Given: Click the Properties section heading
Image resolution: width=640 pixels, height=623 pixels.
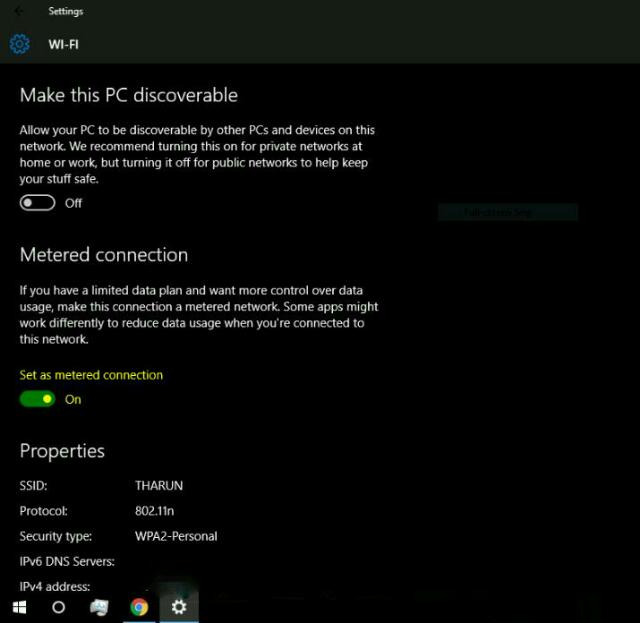Looking at the screenshot, I should pyautogui.click(x=62, y=451).
